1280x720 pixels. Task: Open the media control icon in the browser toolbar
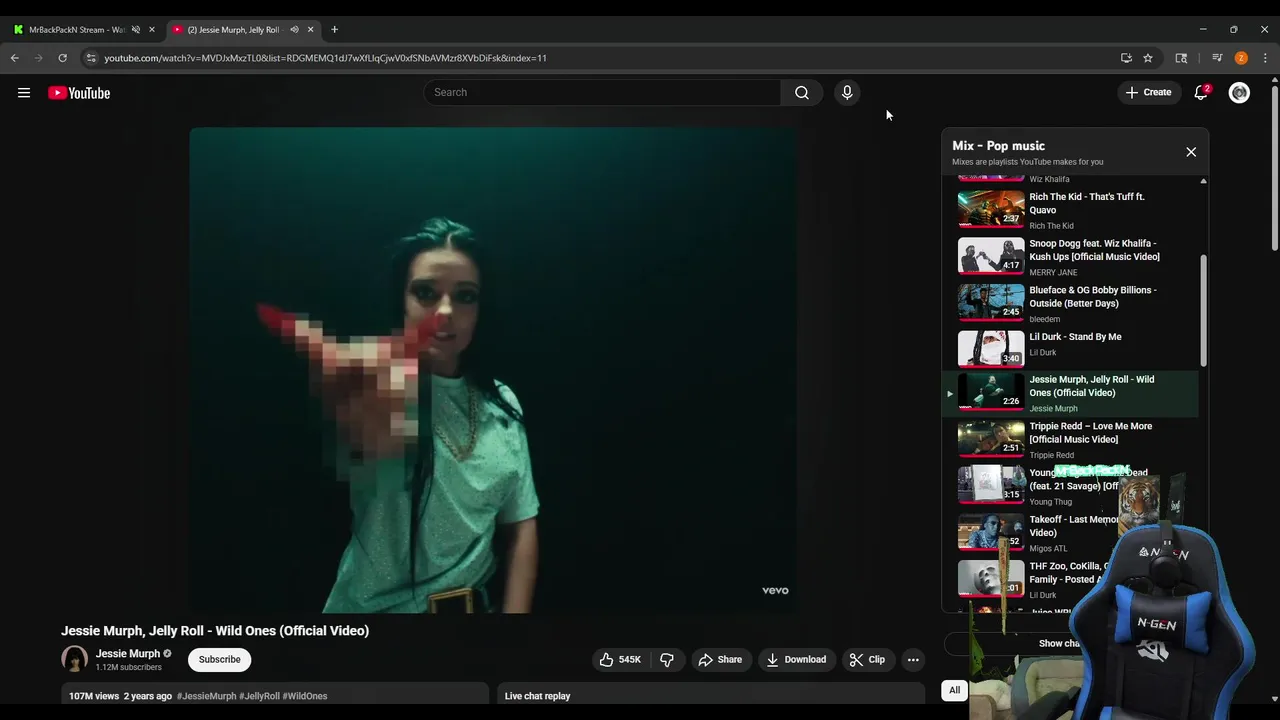[1217, 58]
